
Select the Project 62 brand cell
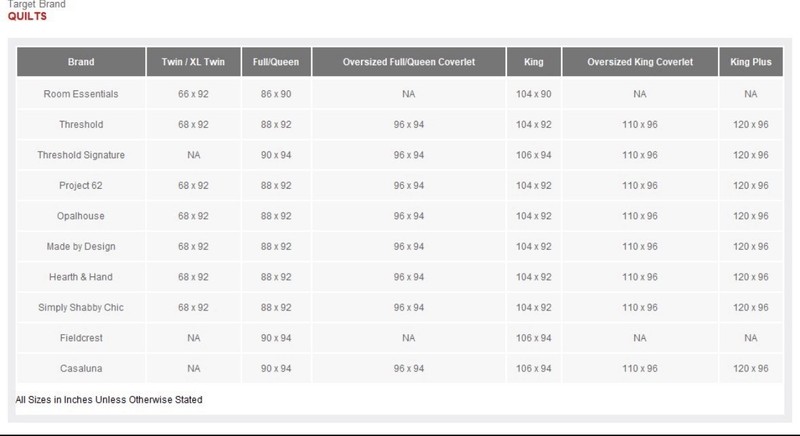click(81, 186)
